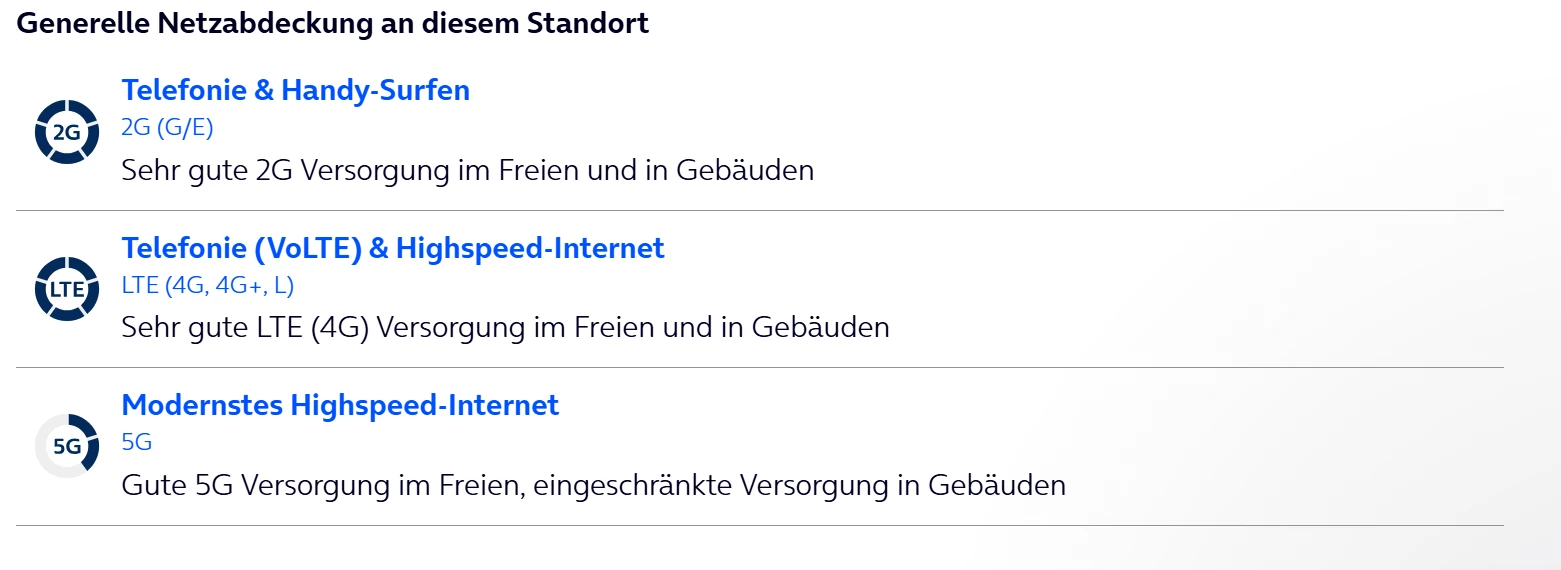
Task: Open the Modernstes Highspeed-Internet heading link
Action: [x=340, y=405]
